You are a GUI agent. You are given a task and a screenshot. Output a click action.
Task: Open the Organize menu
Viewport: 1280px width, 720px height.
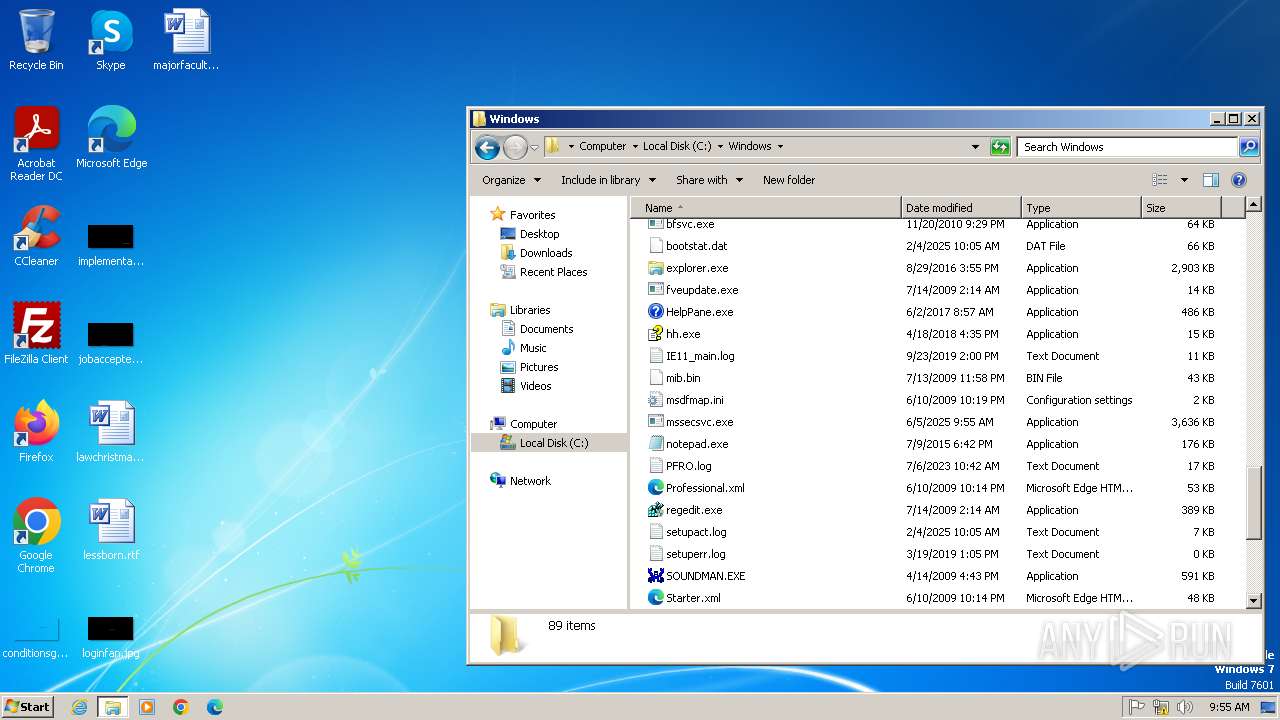pos(511,180)
